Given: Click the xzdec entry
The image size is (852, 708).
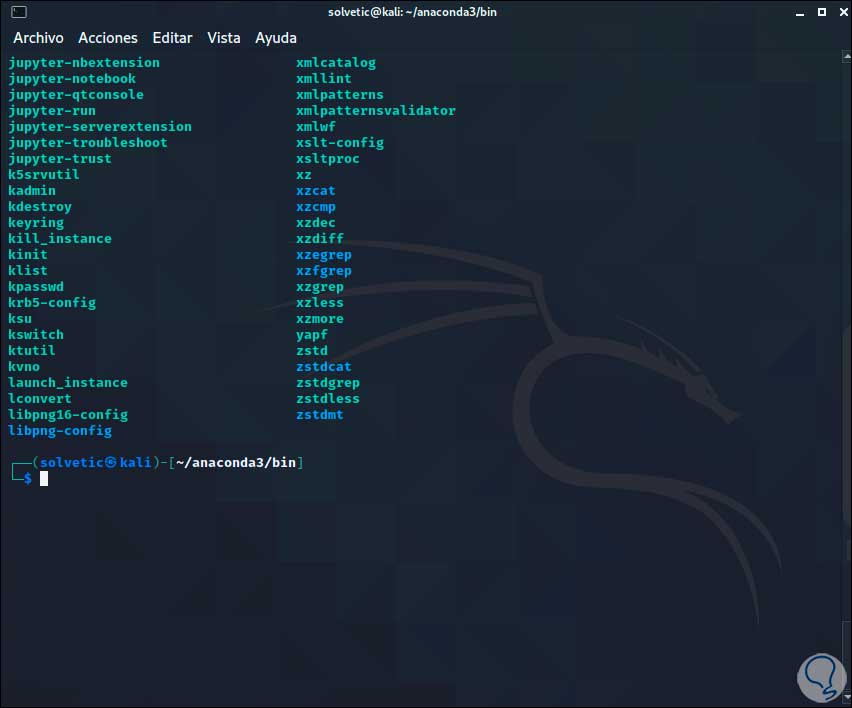Looking at the screenshot, I should click(x=316, y=223).
